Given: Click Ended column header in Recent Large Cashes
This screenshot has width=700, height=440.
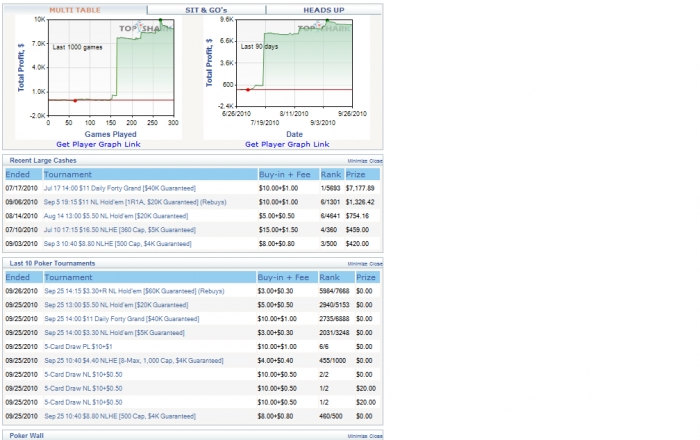Looking at the screenshot, I should 23,174.
